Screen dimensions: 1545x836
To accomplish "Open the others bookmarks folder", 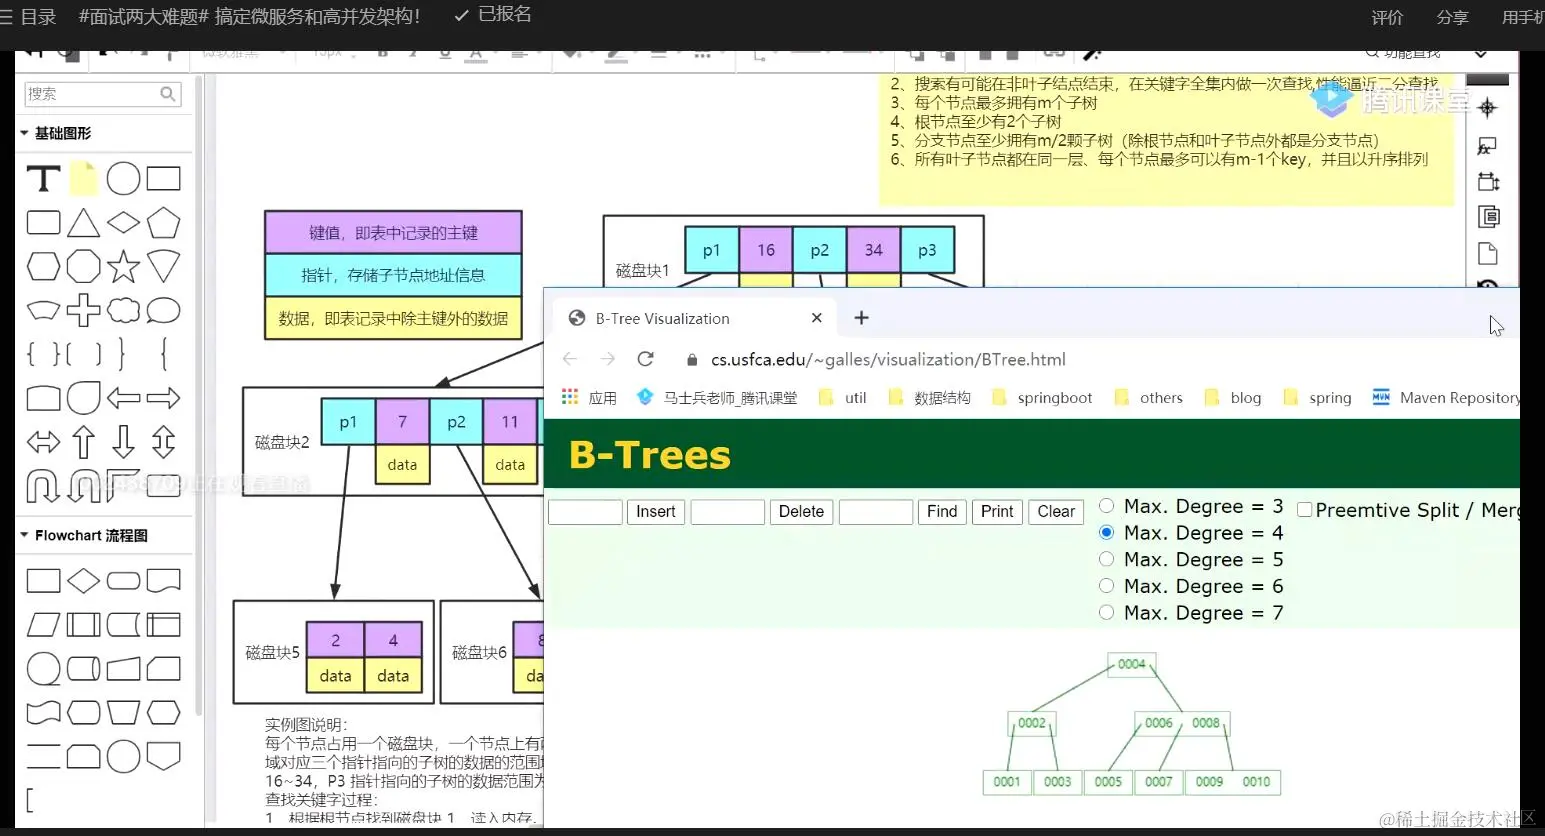I will tap(1148, 398).
